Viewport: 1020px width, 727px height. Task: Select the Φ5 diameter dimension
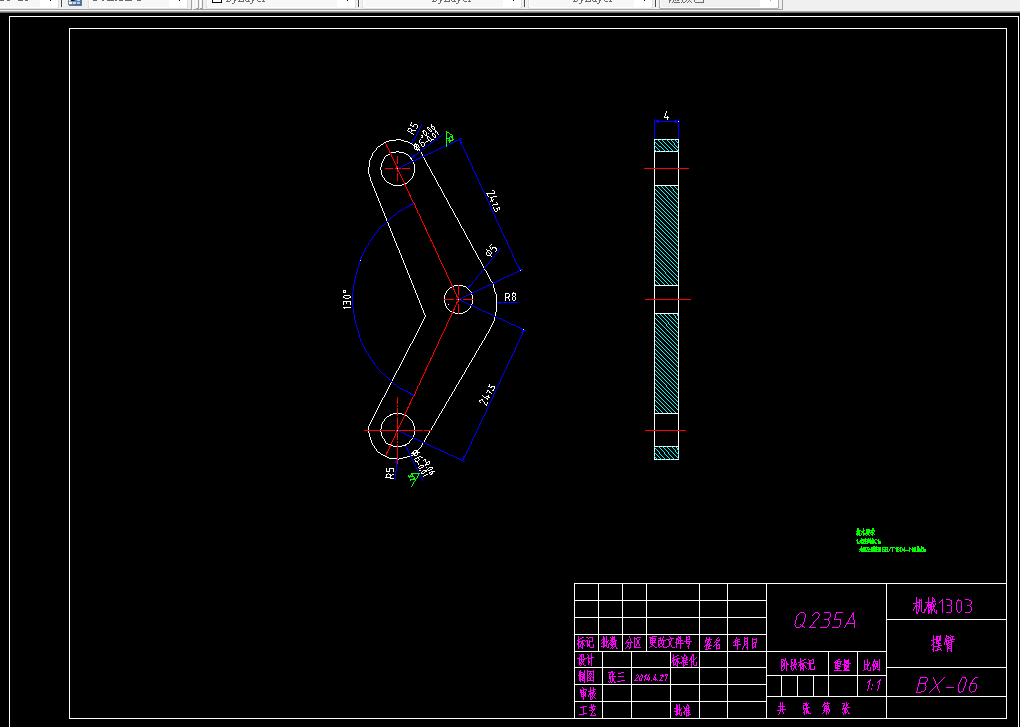(492, 250)
